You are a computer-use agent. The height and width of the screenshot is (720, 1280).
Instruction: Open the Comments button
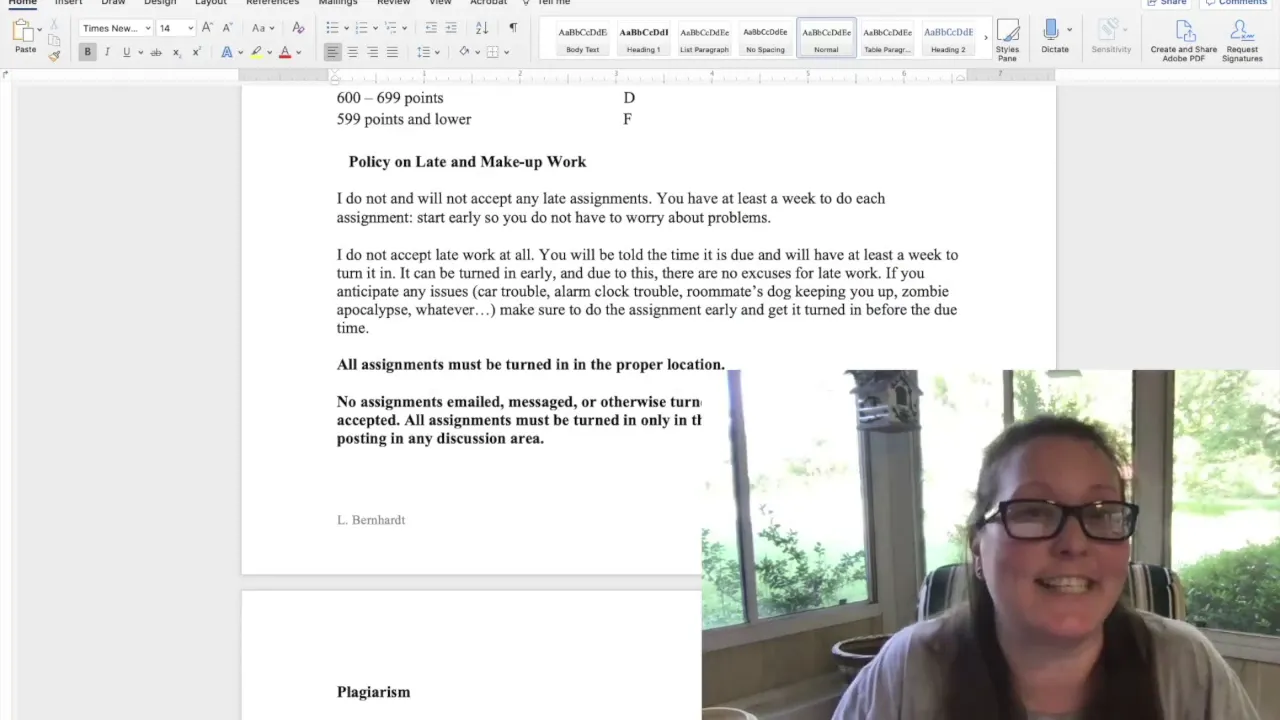(1236, 3)
